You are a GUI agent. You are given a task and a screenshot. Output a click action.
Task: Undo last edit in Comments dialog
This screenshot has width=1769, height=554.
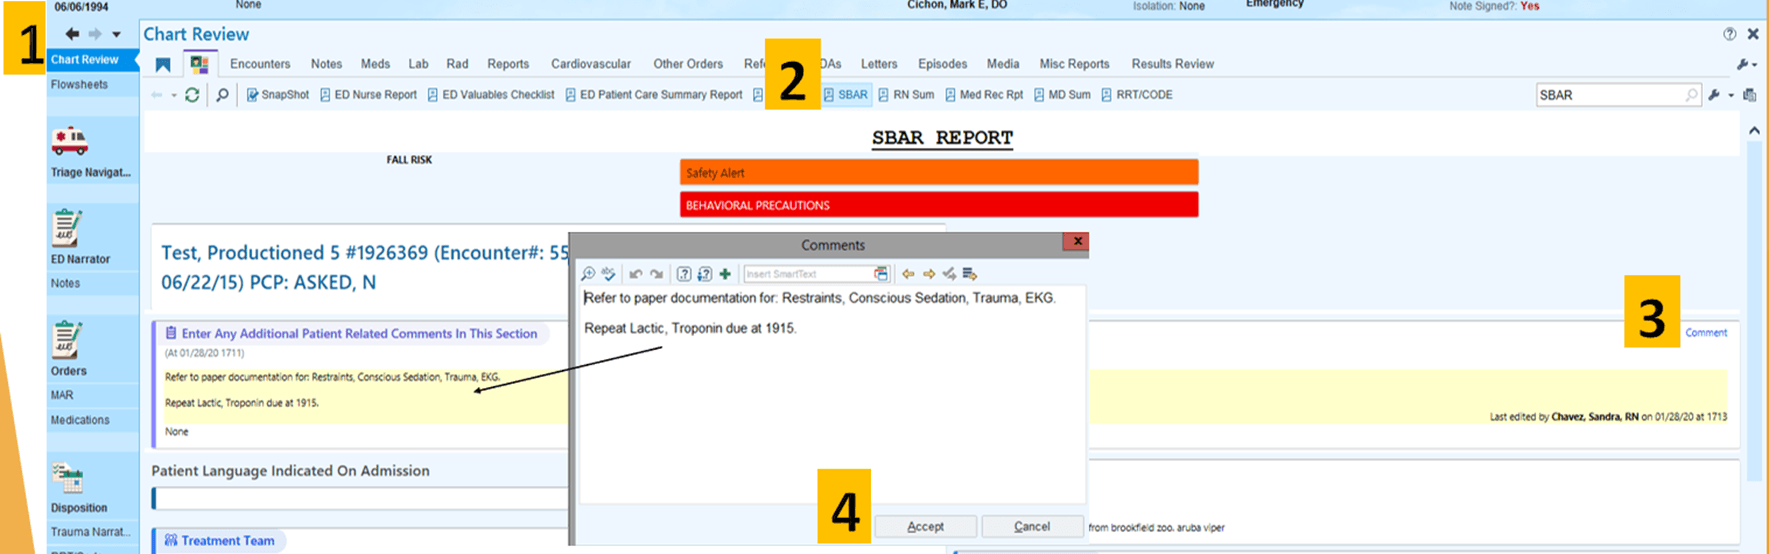pos(636,274)
